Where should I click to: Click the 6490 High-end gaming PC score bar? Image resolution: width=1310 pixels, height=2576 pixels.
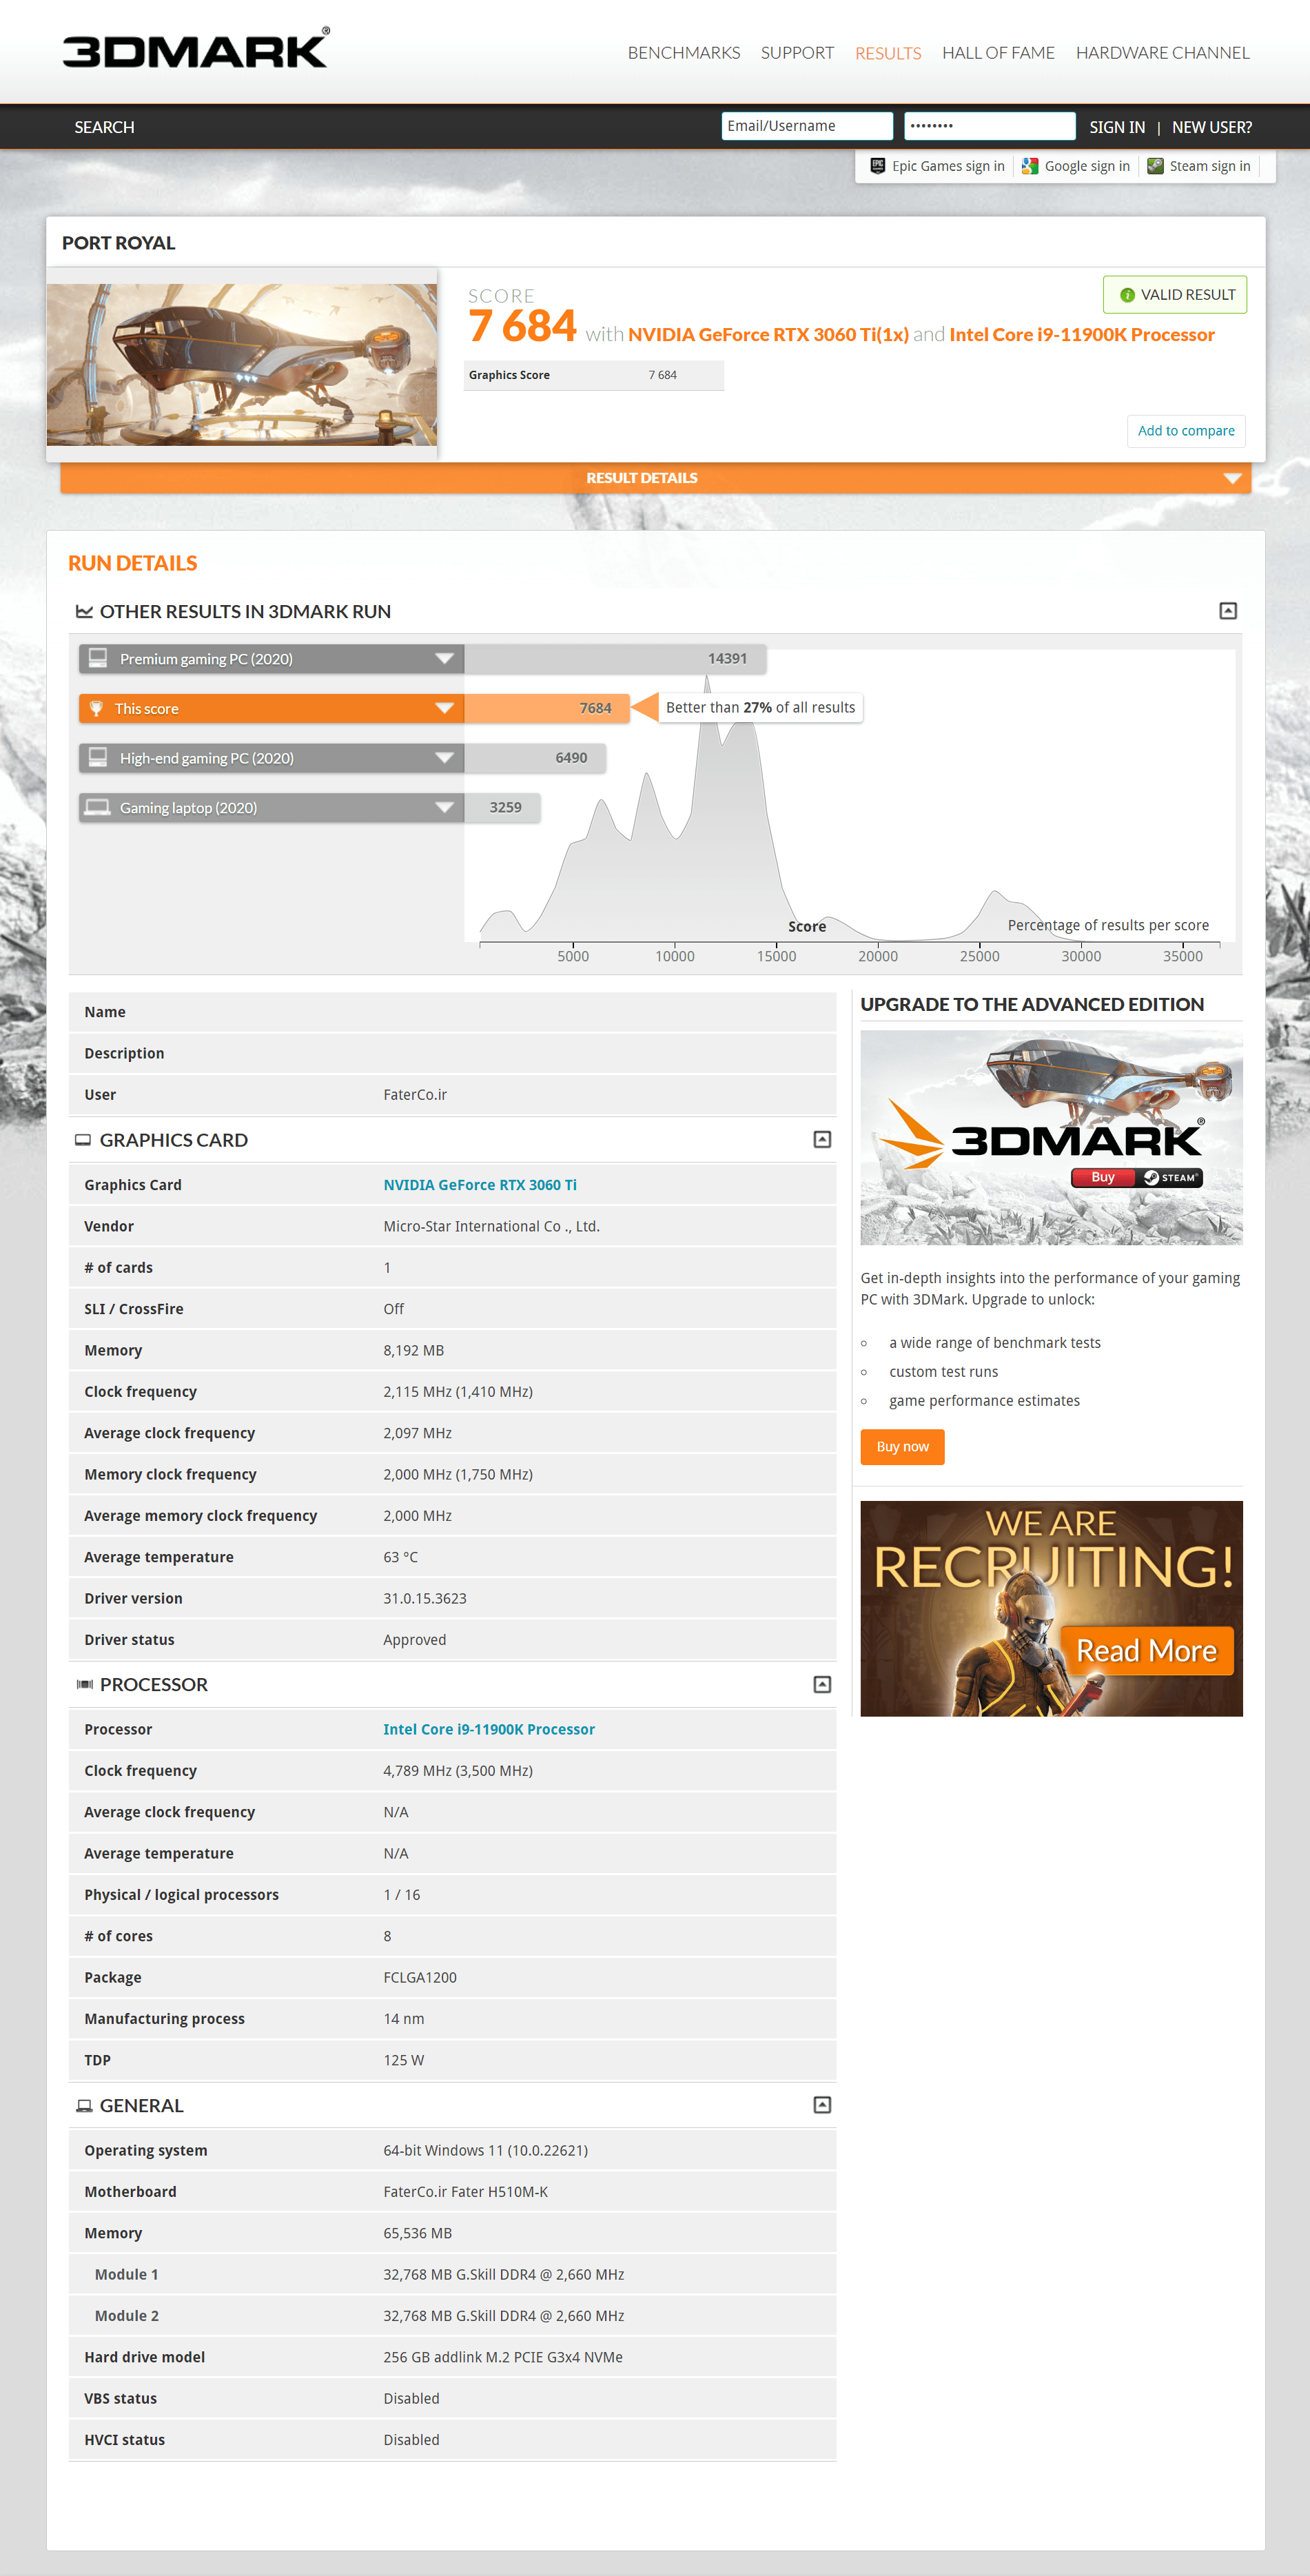[x=534, y=757]
